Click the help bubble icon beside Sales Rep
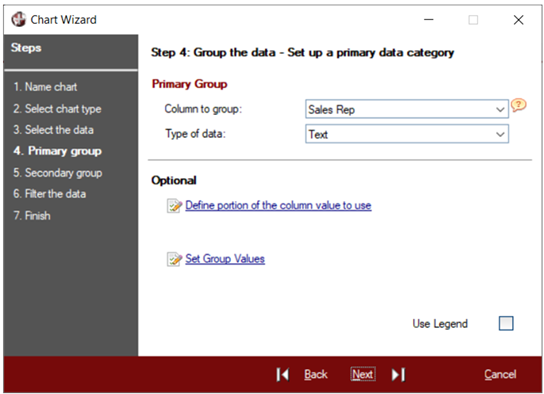The width and height of the screenshot is (544, 394). [518, 105]
